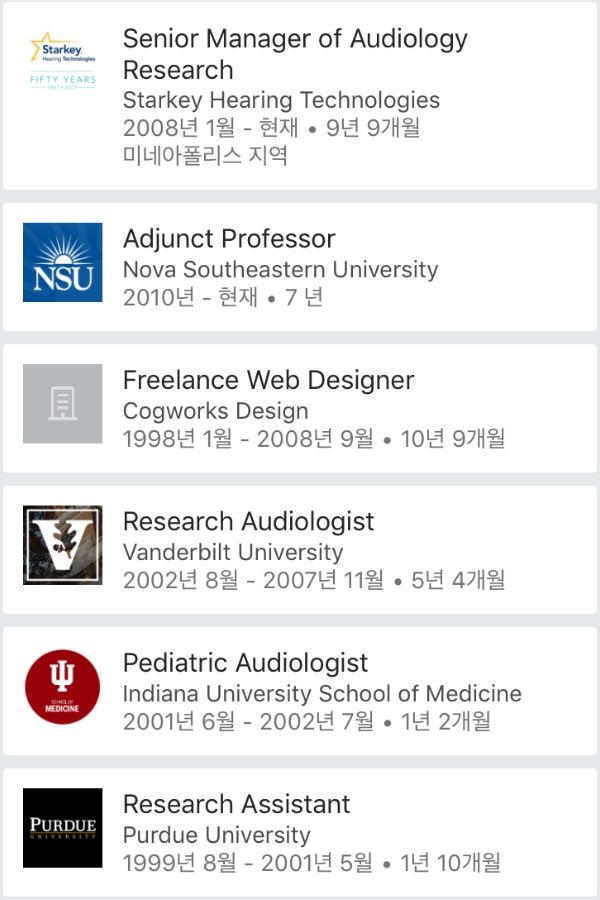Image resolution: width=600 pixels, height=900 pixels.
Task: Open the Research Audiologist position title
Action: coord(249,522)
